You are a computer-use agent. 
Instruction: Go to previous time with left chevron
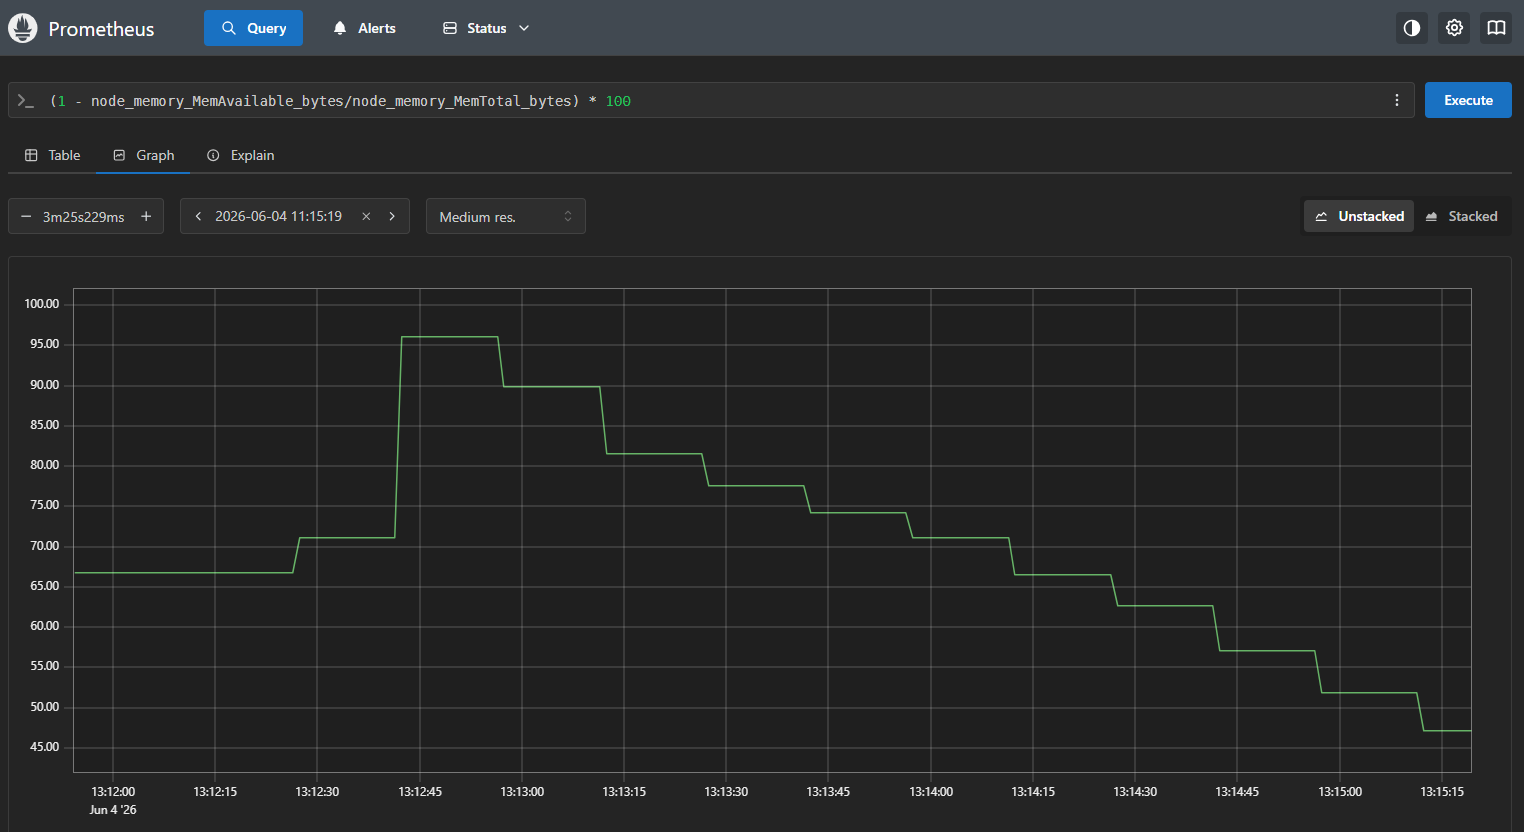pos(198,216)
